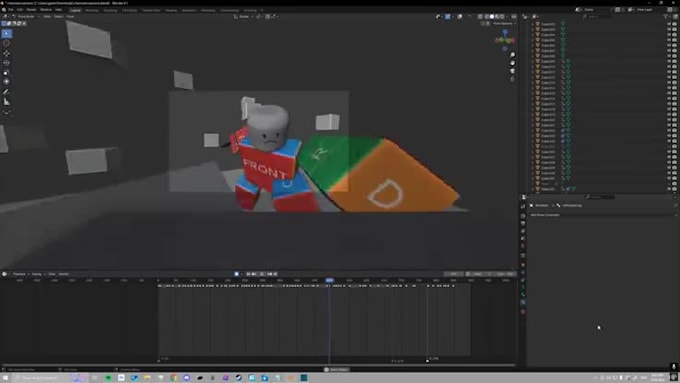
Task: Open the Texture properties tab
Action: pos(523,312)
